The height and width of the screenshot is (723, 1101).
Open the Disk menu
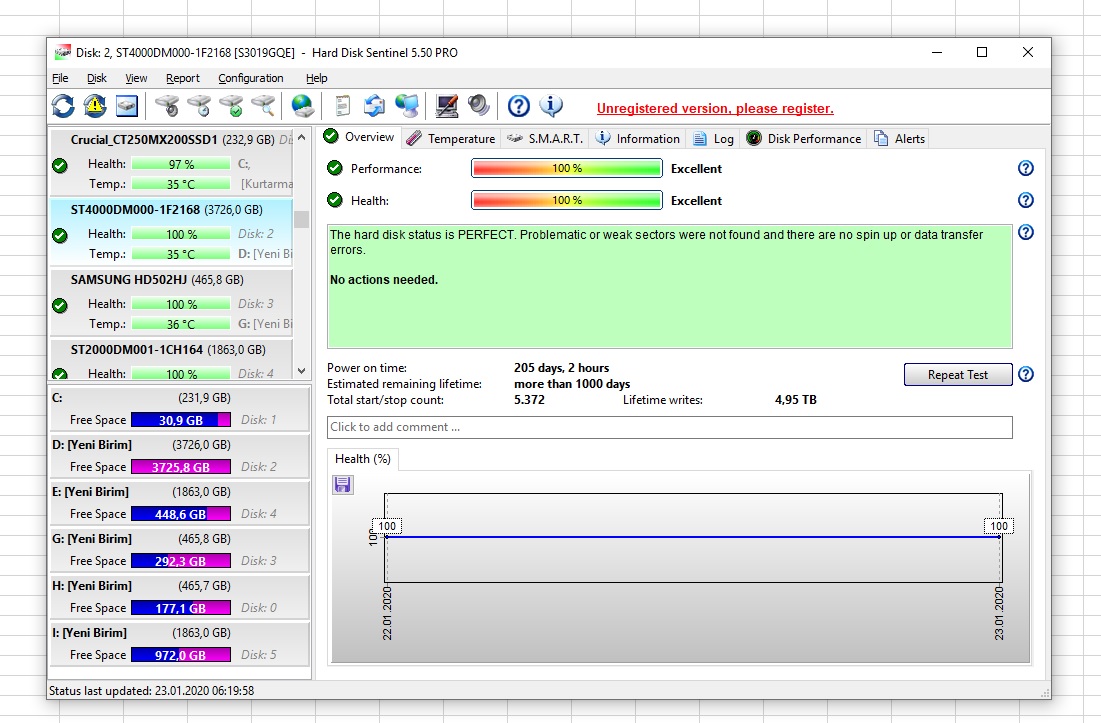click(97, 78)
